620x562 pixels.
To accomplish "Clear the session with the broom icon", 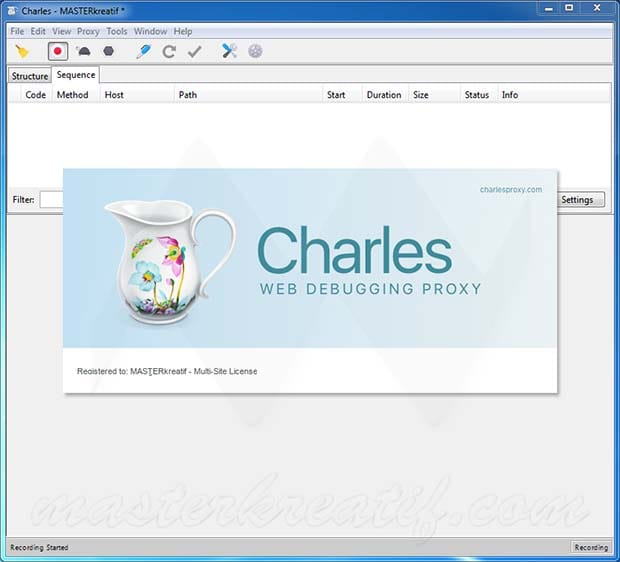I will click(x=22, y=51).
